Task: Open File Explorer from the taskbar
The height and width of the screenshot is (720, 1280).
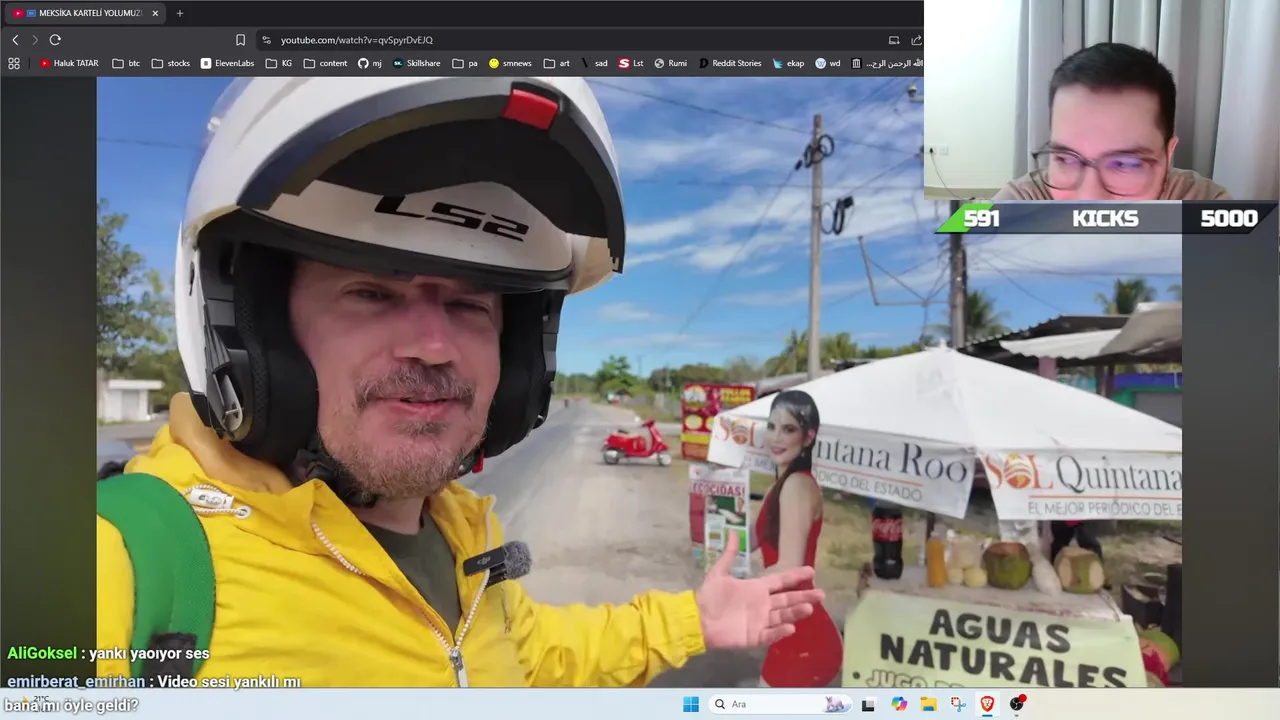Action: coord(928,704)
